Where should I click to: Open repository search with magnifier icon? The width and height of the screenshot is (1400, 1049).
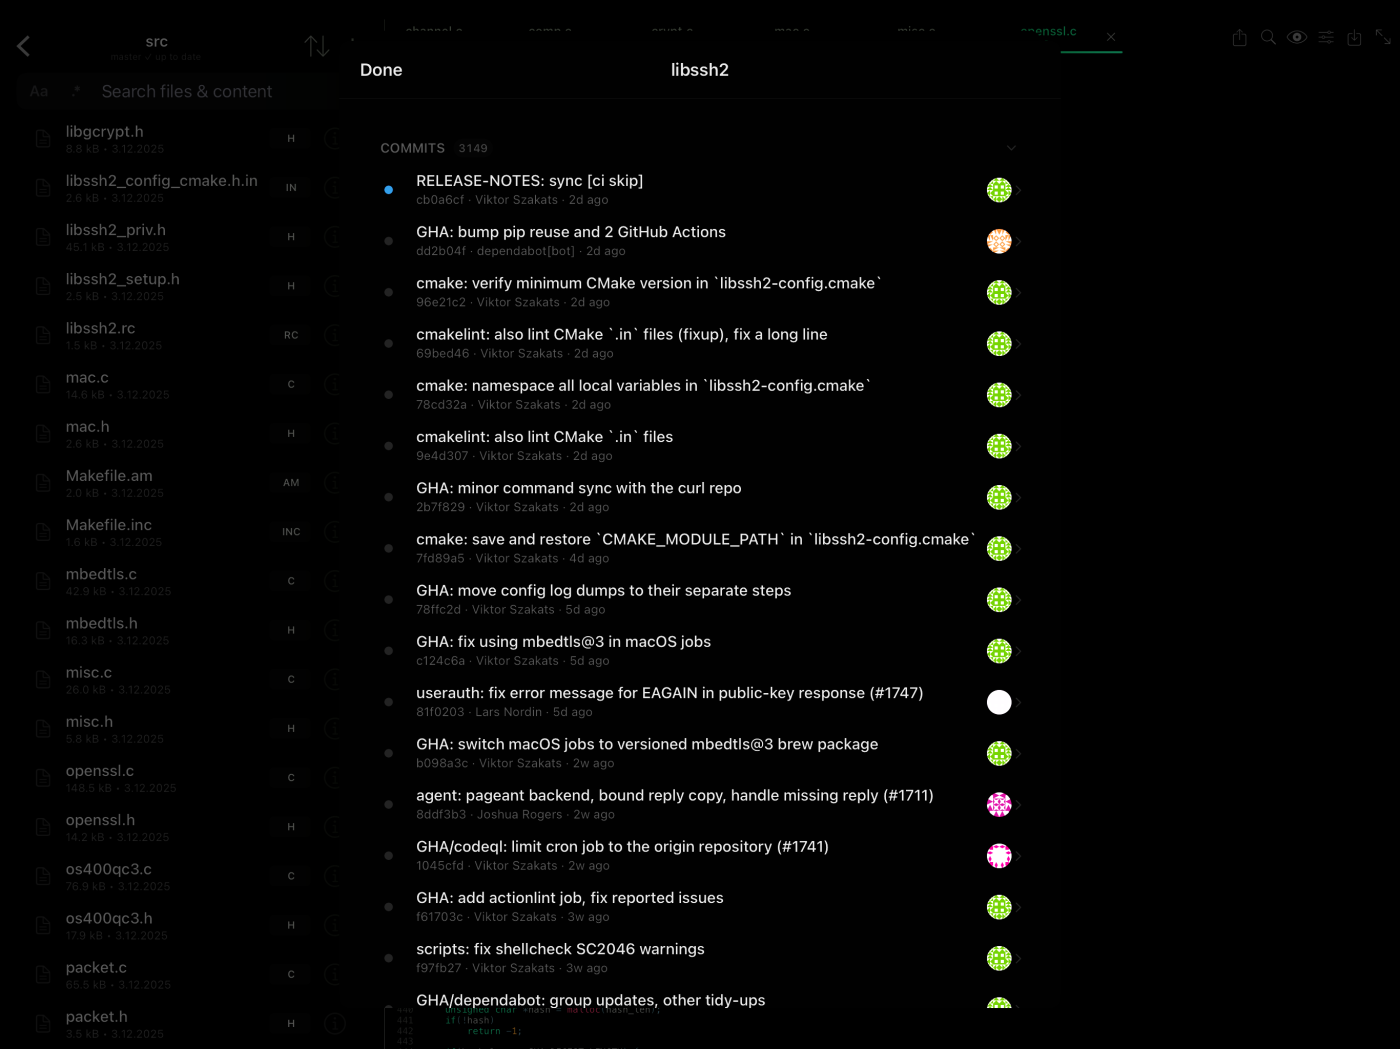[x=1268, y=36]
